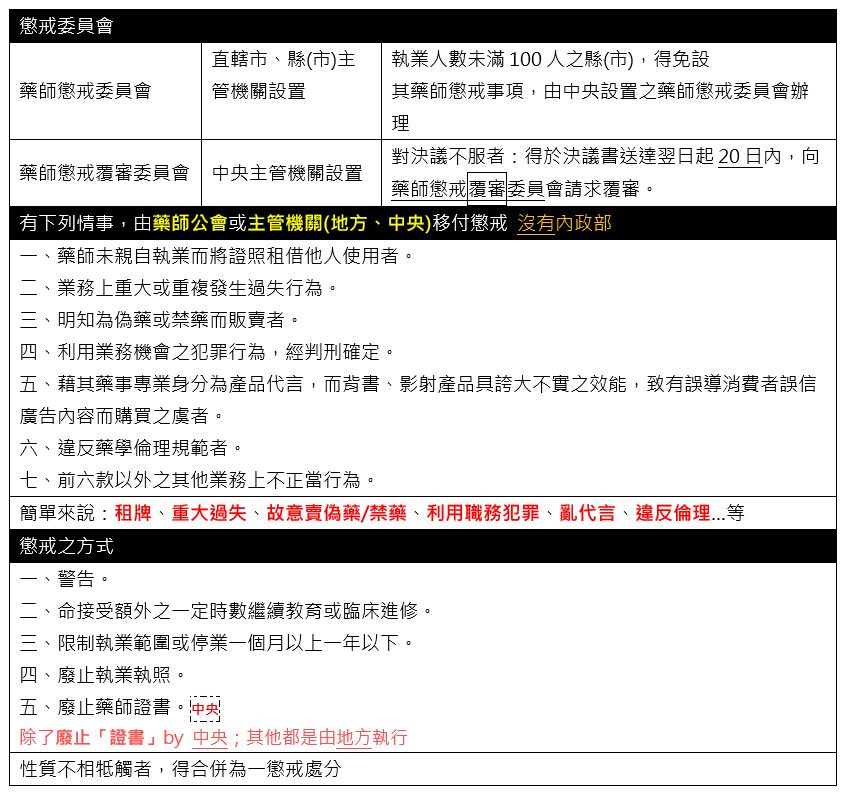Click the 中央主管機關設置 cell
The height and width of the screenshot is (794, 844).
coord(287,173)
